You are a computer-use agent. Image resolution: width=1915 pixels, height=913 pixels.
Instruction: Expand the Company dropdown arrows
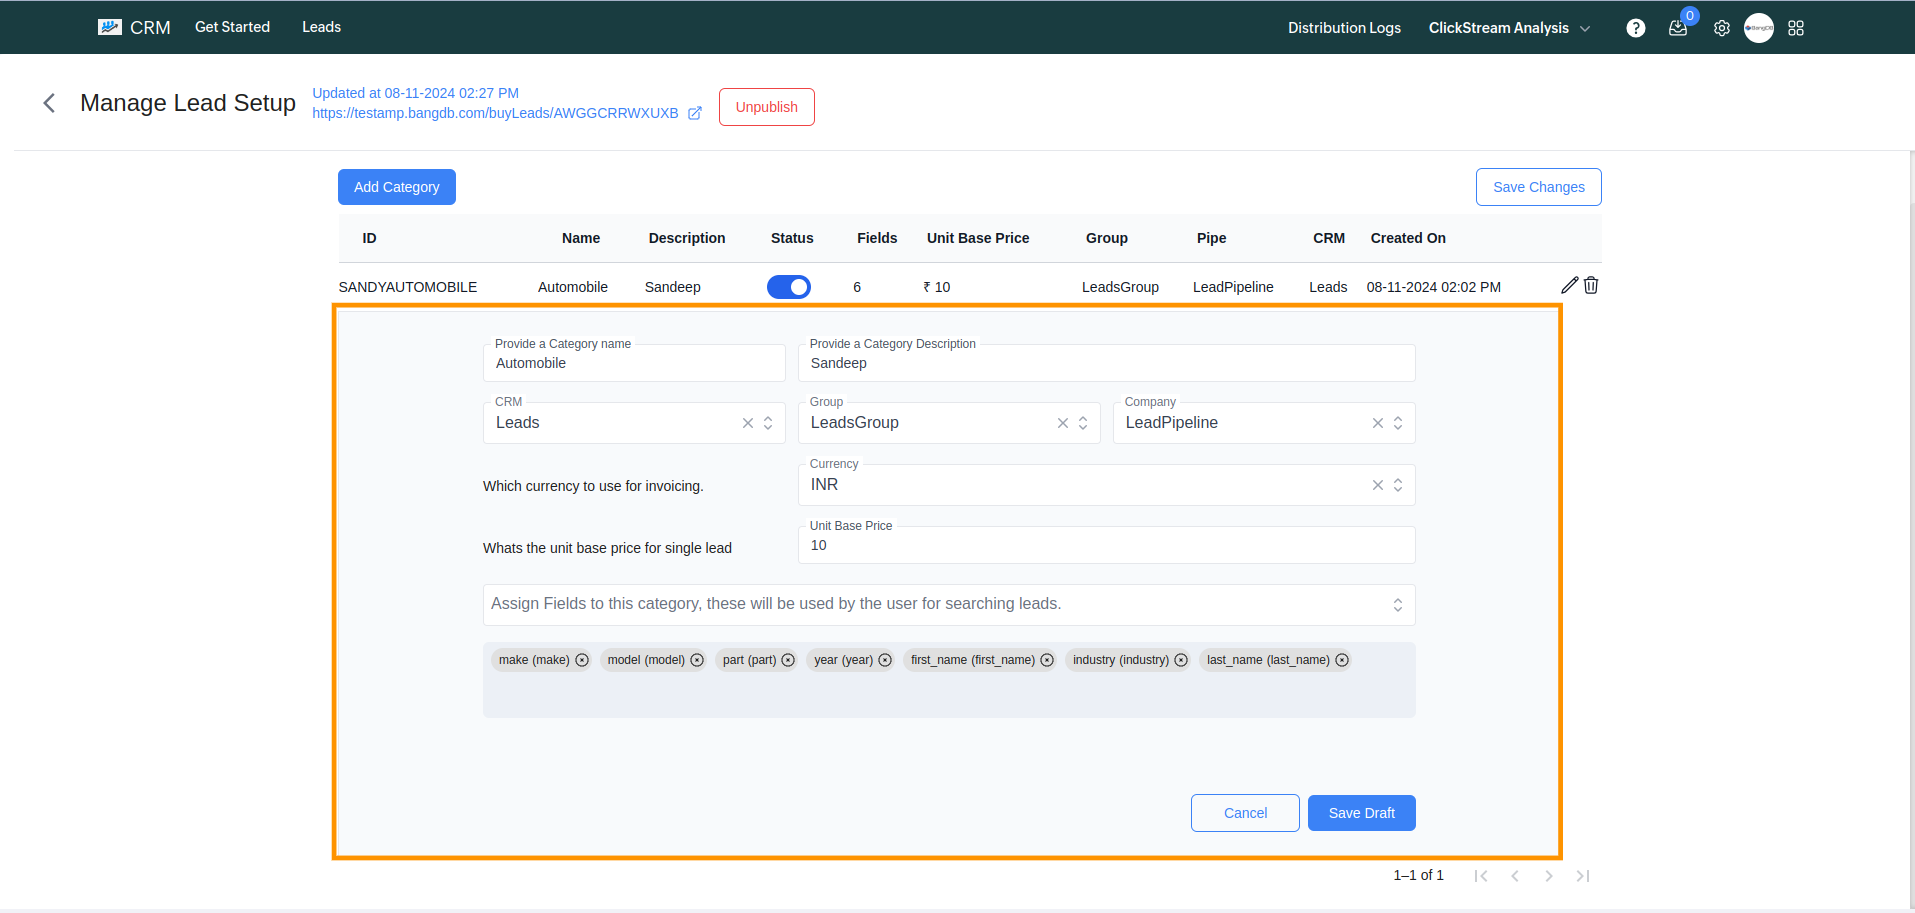click(1398, 423)
